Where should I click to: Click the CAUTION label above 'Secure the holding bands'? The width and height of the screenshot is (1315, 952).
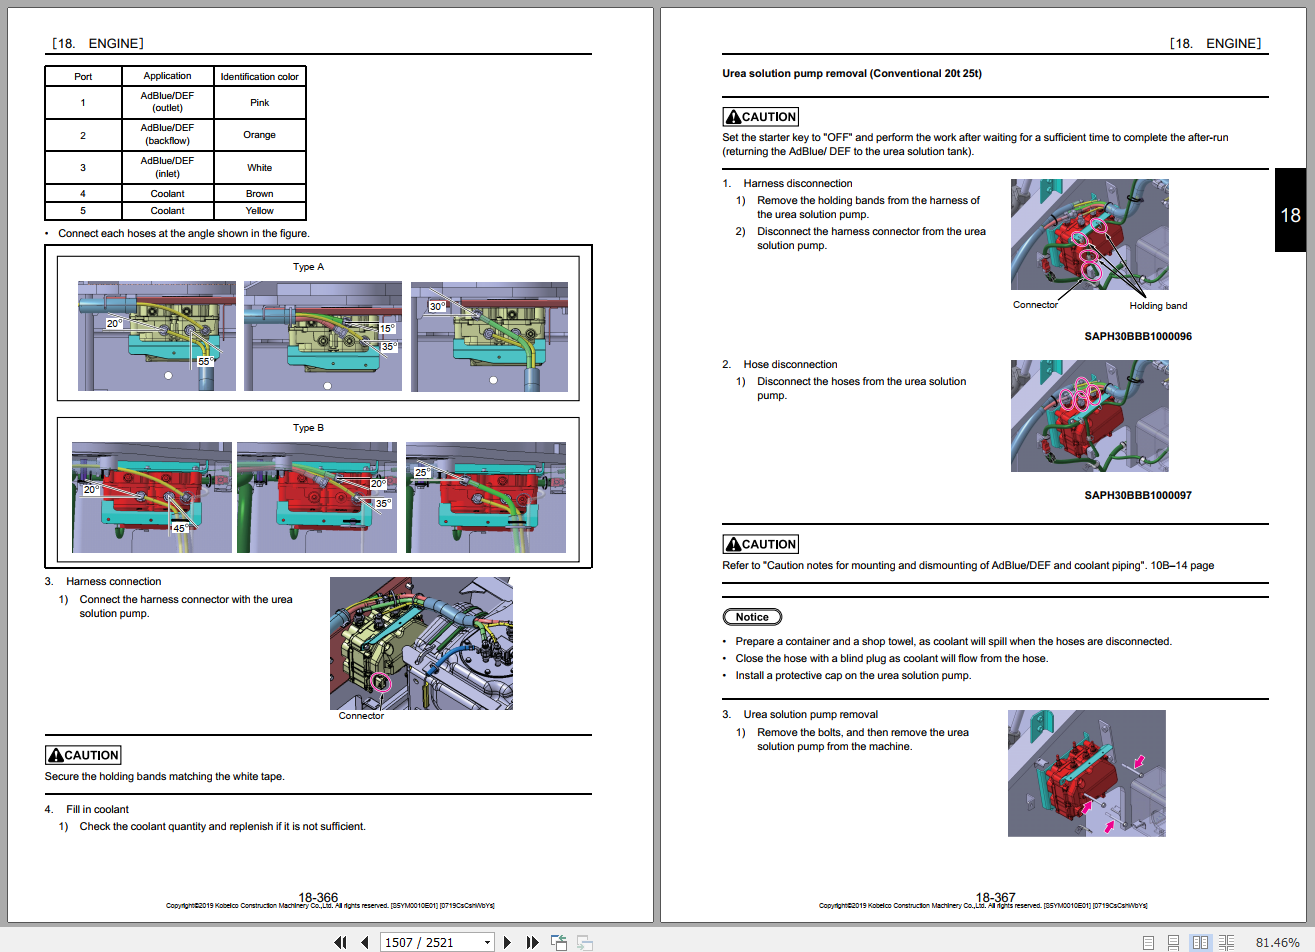[x=83, y=755]
